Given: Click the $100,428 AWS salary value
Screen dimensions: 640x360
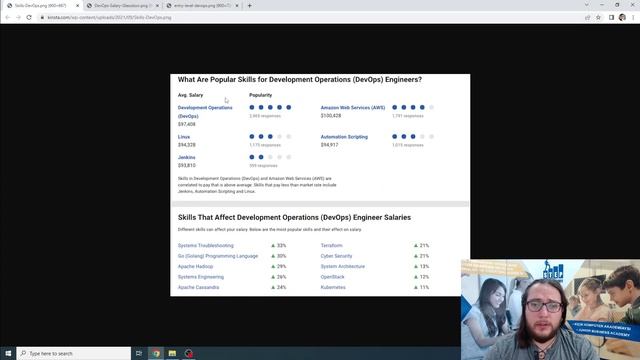Looking at the screenshot, I should [x=331, y=116].
